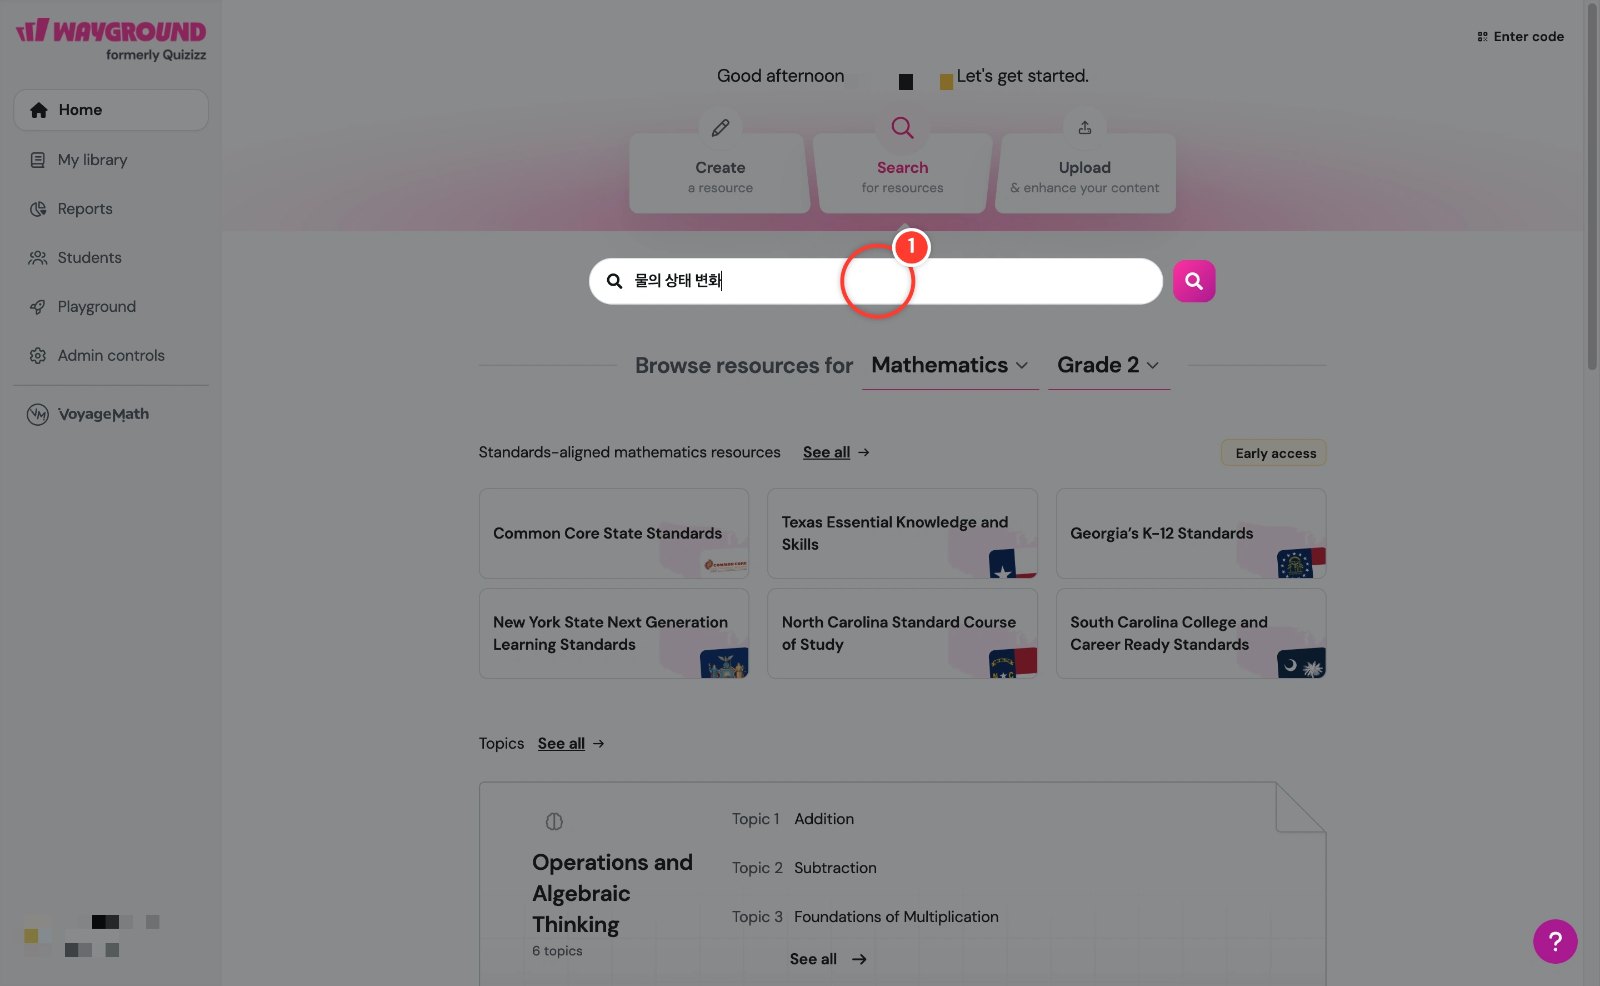Click the Enter code button
Image resolution: width=1600 pixels, height=986 pixels.
pos(1520,37)
